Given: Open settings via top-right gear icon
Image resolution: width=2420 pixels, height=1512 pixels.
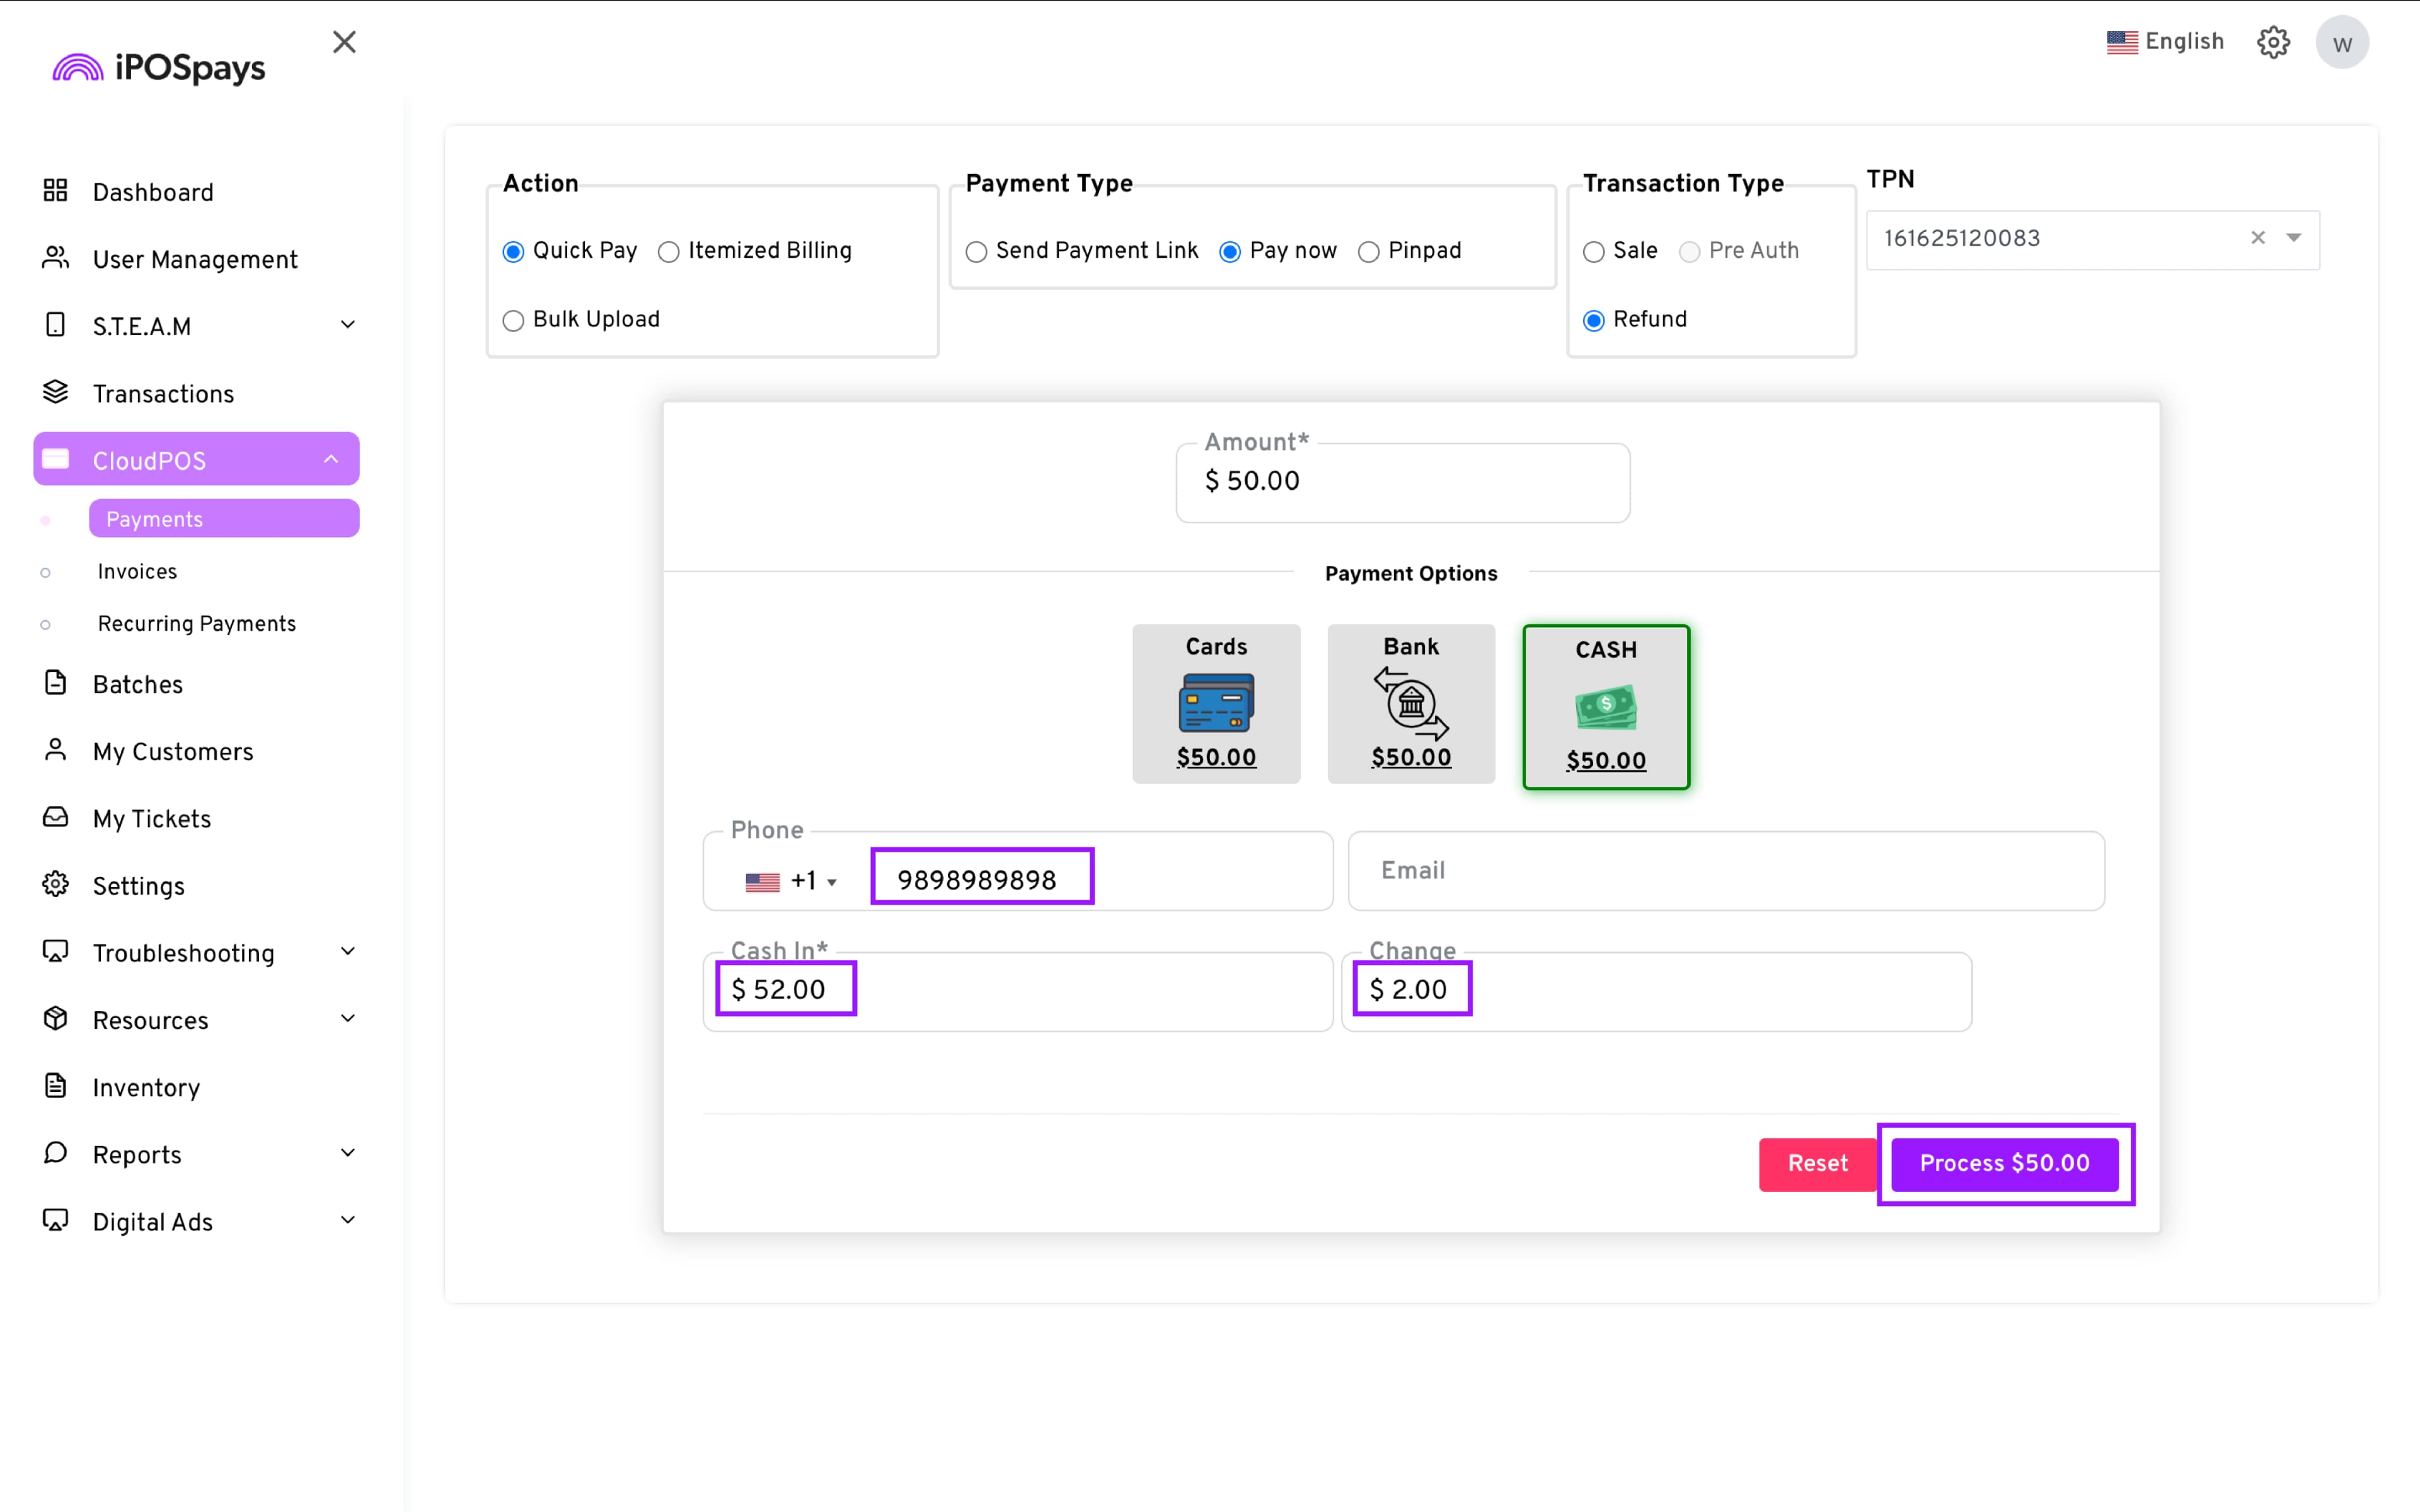Looking at the screenshot, I should (2273, 42).
